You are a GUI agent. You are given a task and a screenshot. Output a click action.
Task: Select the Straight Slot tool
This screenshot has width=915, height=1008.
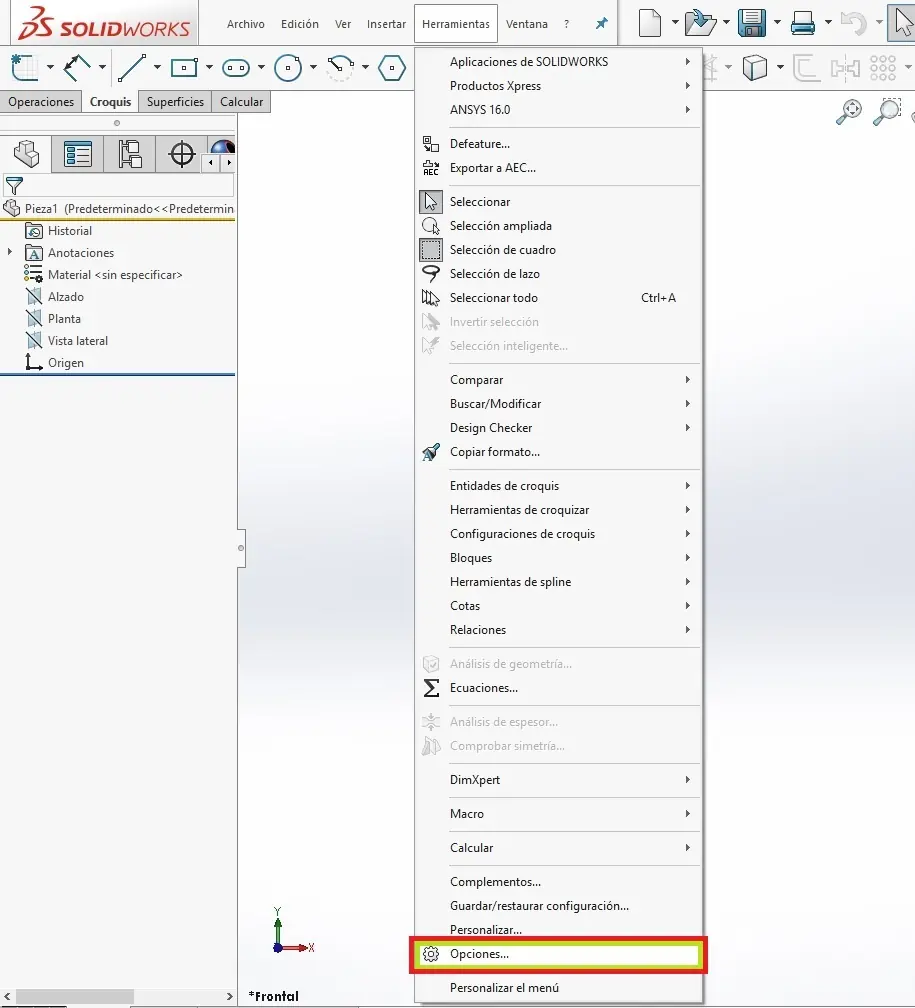click(x=236, y=68)
